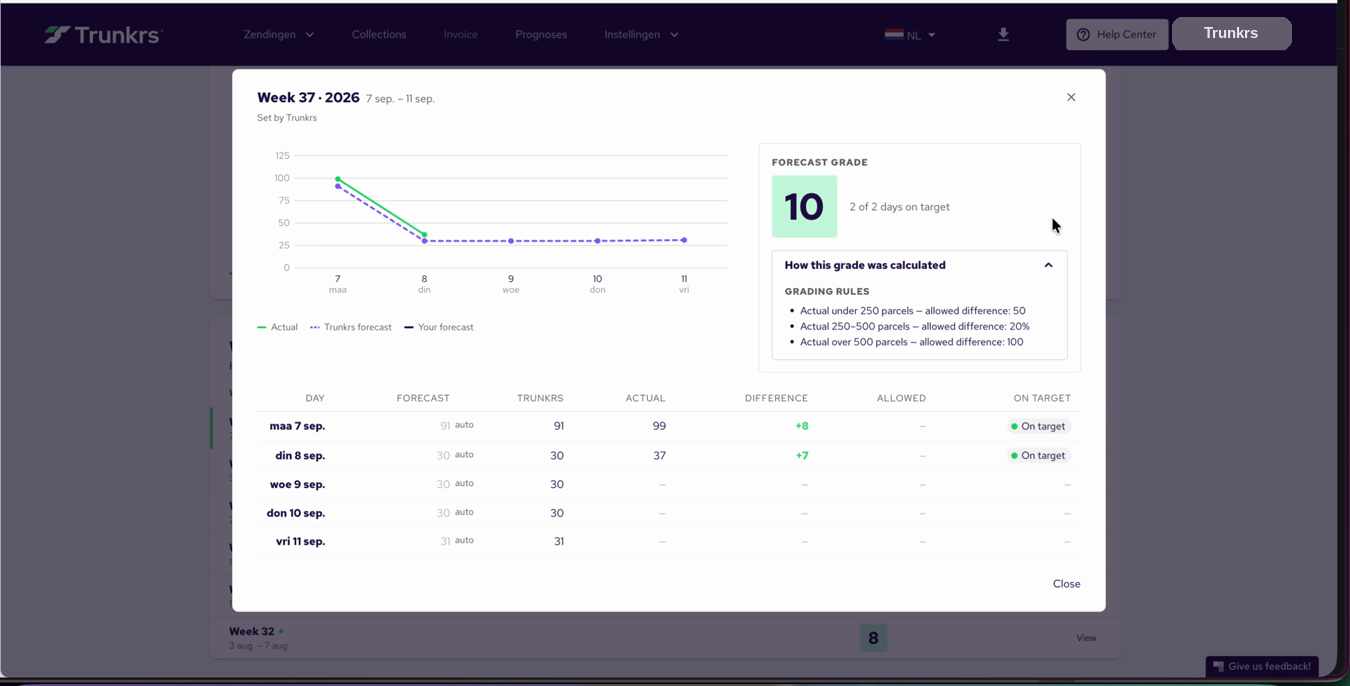Toggle the Your forecast legend entry

pyautogui.click(x=439, y=327)
